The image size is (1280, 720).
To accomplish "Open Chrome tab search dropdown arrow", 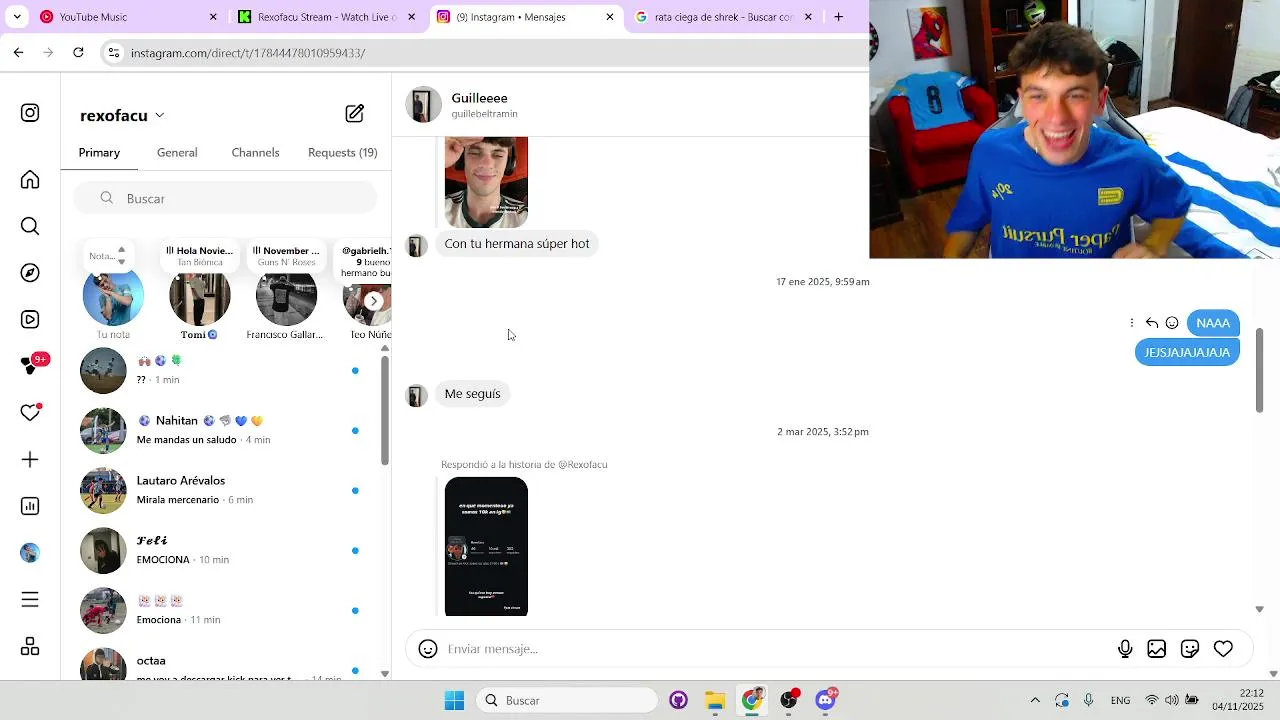I will coord(16,17).
